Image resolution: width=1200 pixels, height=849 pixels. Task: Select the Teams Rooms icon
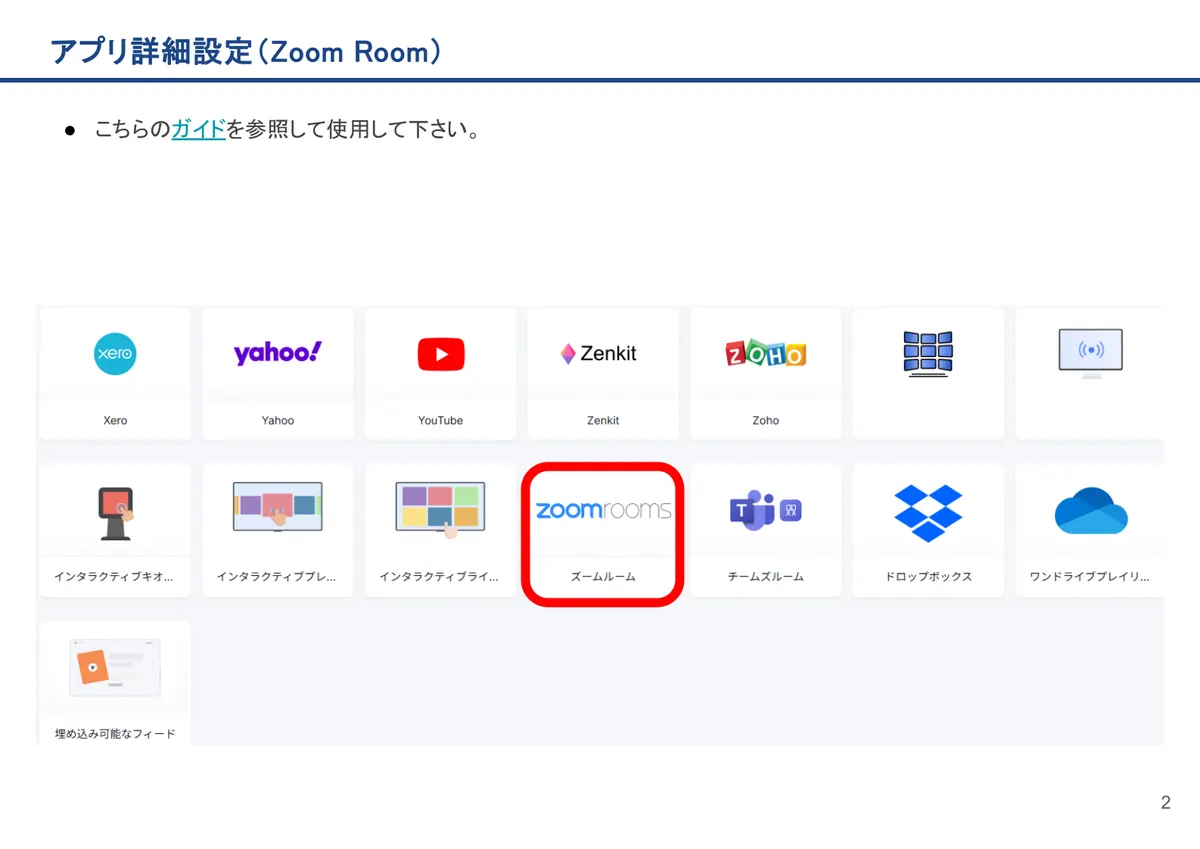[x=766, y=511]
